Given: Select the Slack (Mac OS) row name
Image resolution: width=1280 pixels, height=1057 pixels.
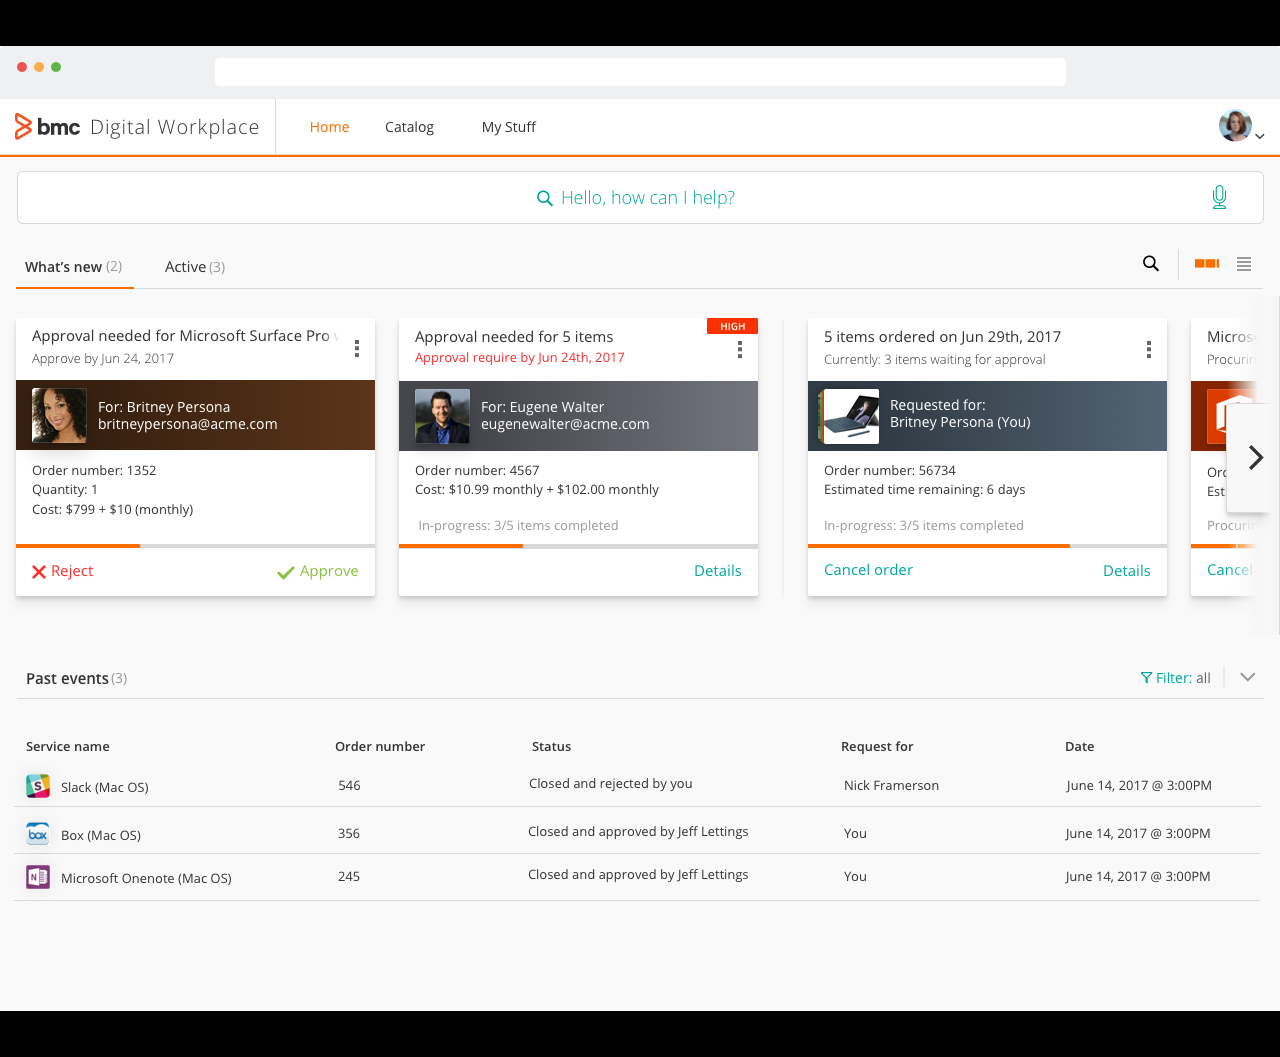Looking at the screenshot, I should [x=105, y=787].
